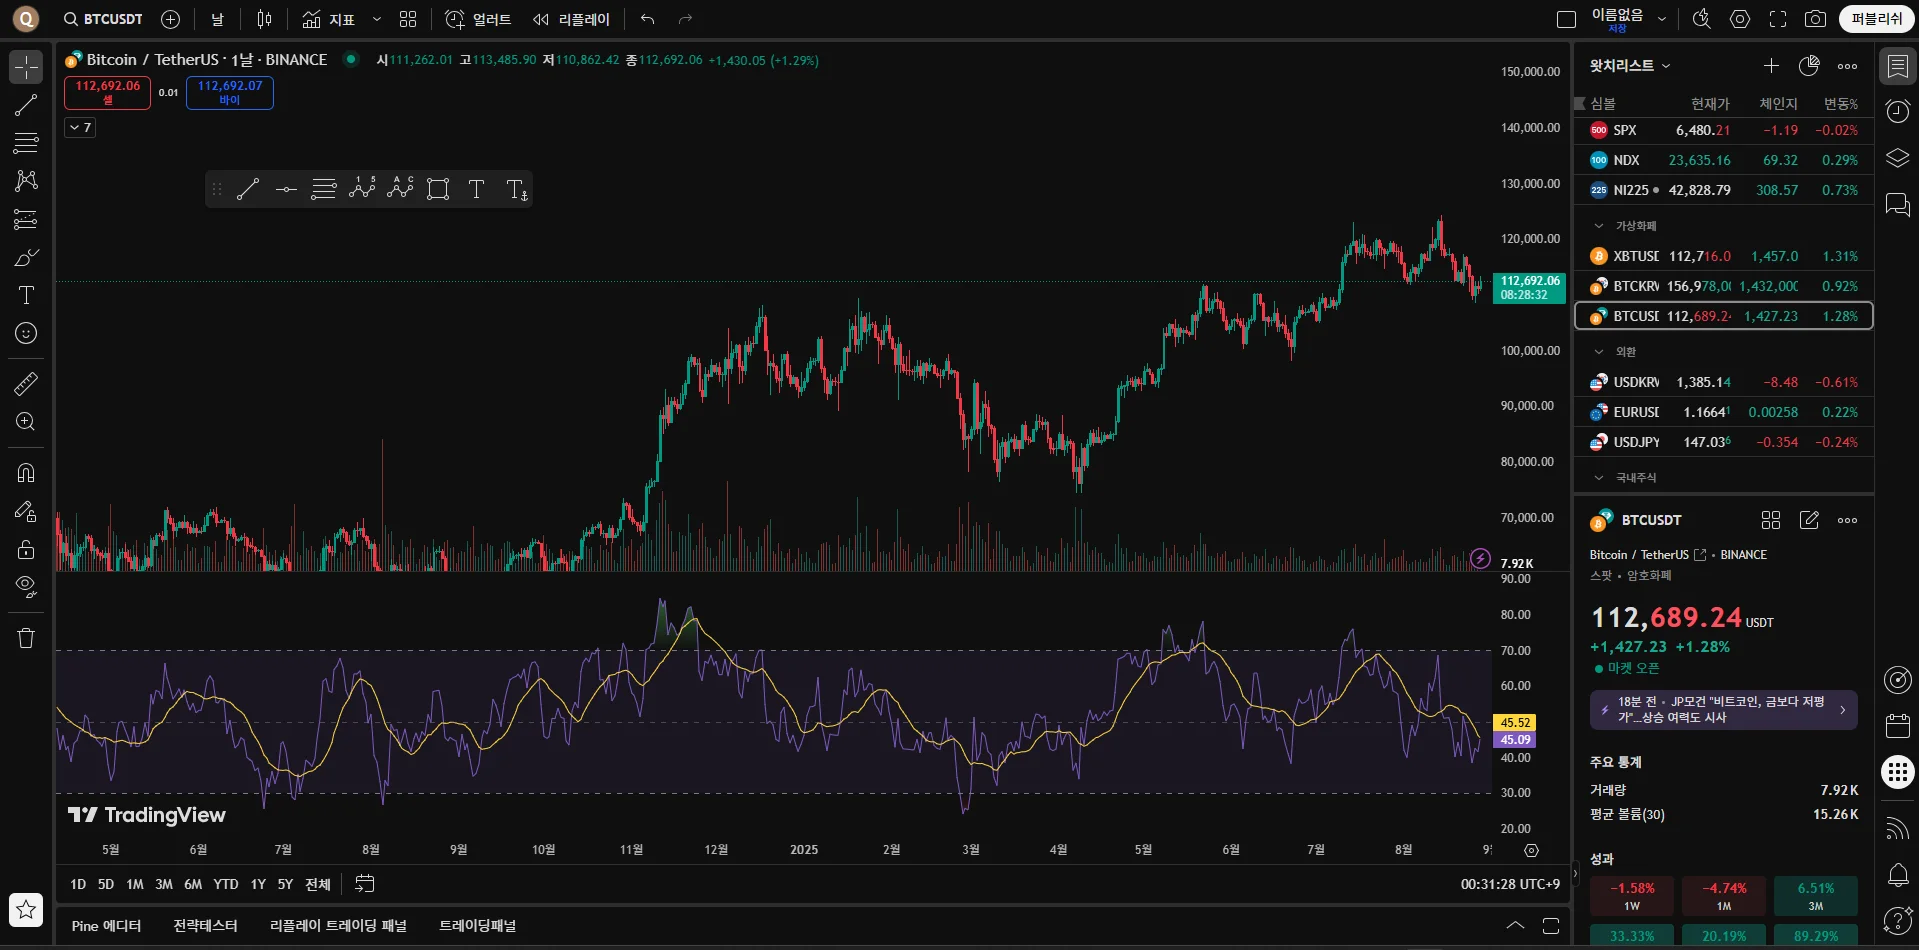The height and width of the screenshot is (950, 1919).
Task: Click the red sell price 112,692.06 box
Action: (108, 92)
